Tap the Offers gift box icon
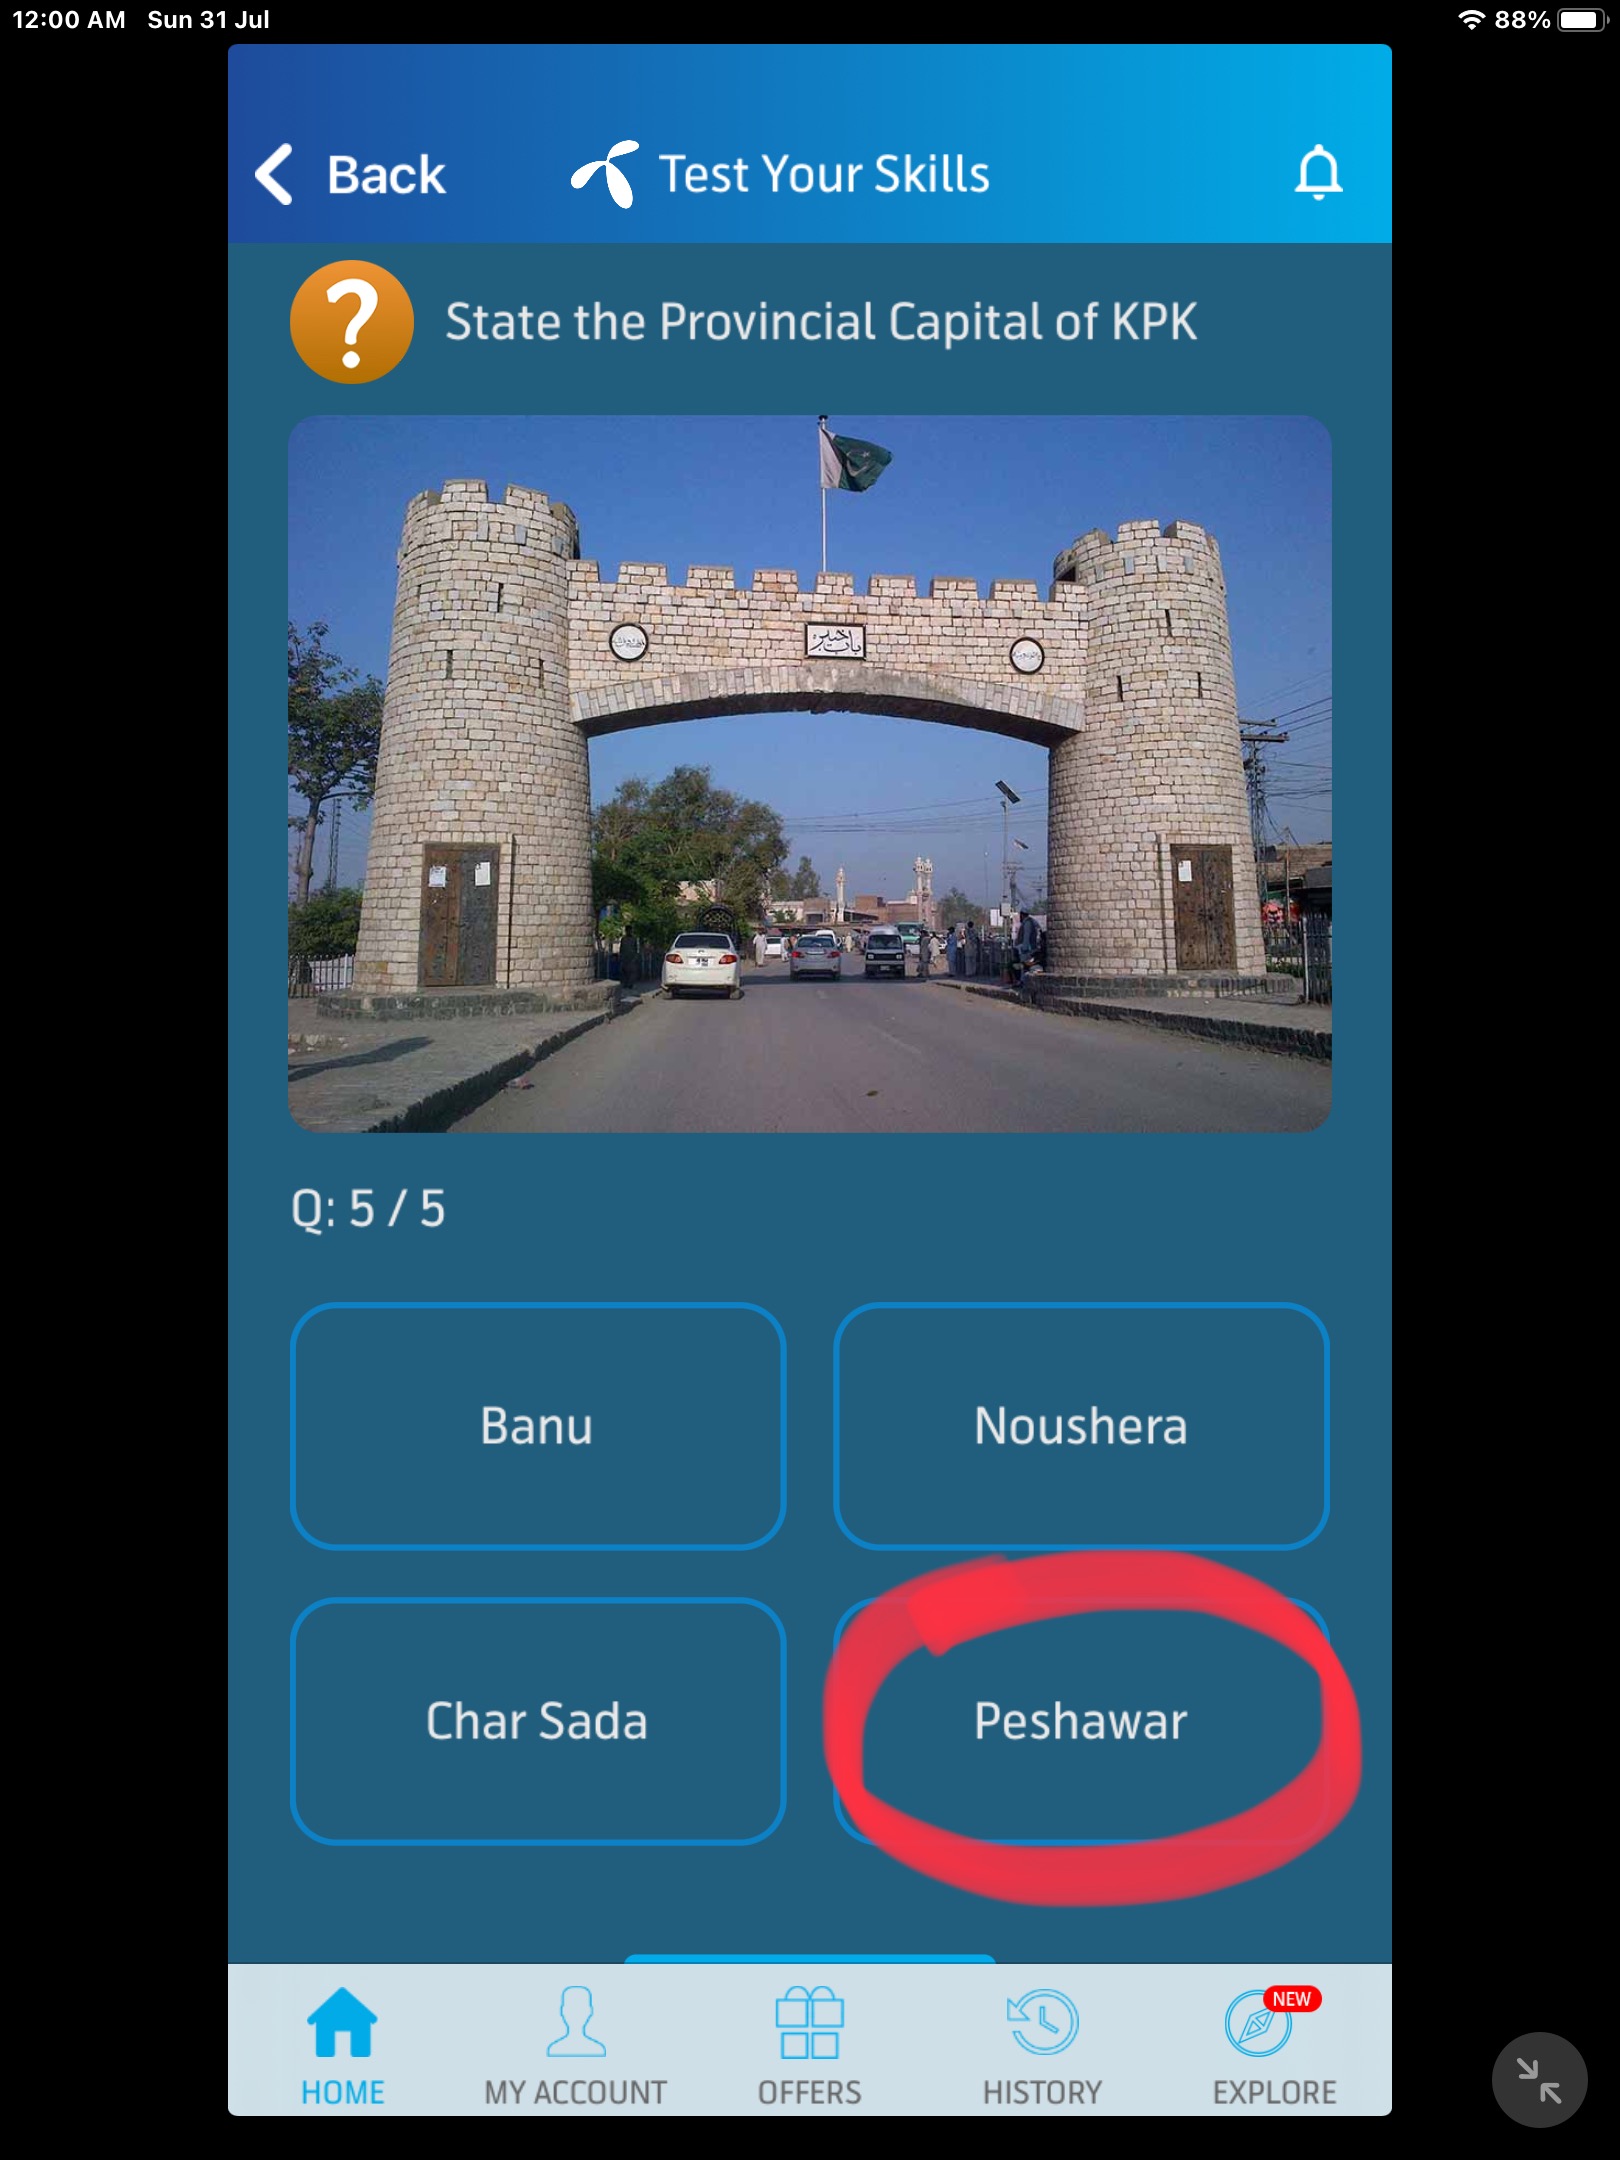Screen dimensions: 1620x2160 pyautogui.click(x=809, y=2022)
